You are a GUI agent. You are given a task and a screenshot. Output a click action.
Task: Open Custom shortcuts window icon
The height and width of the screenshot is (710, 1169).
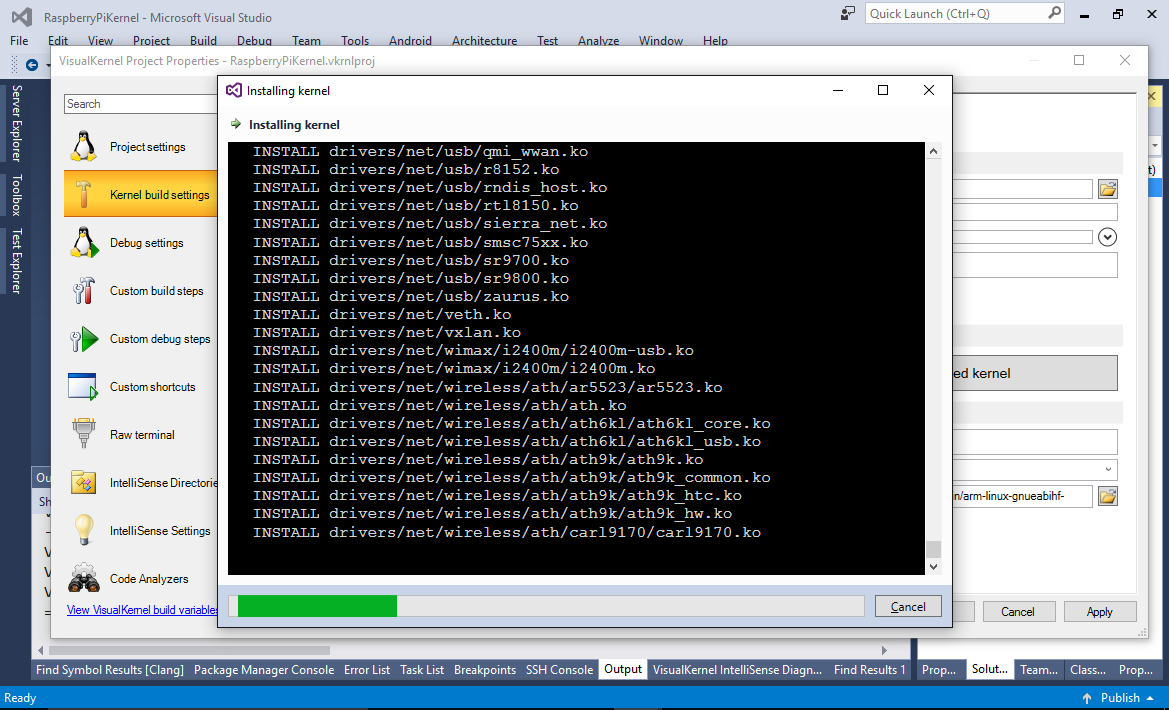(83, 386)
